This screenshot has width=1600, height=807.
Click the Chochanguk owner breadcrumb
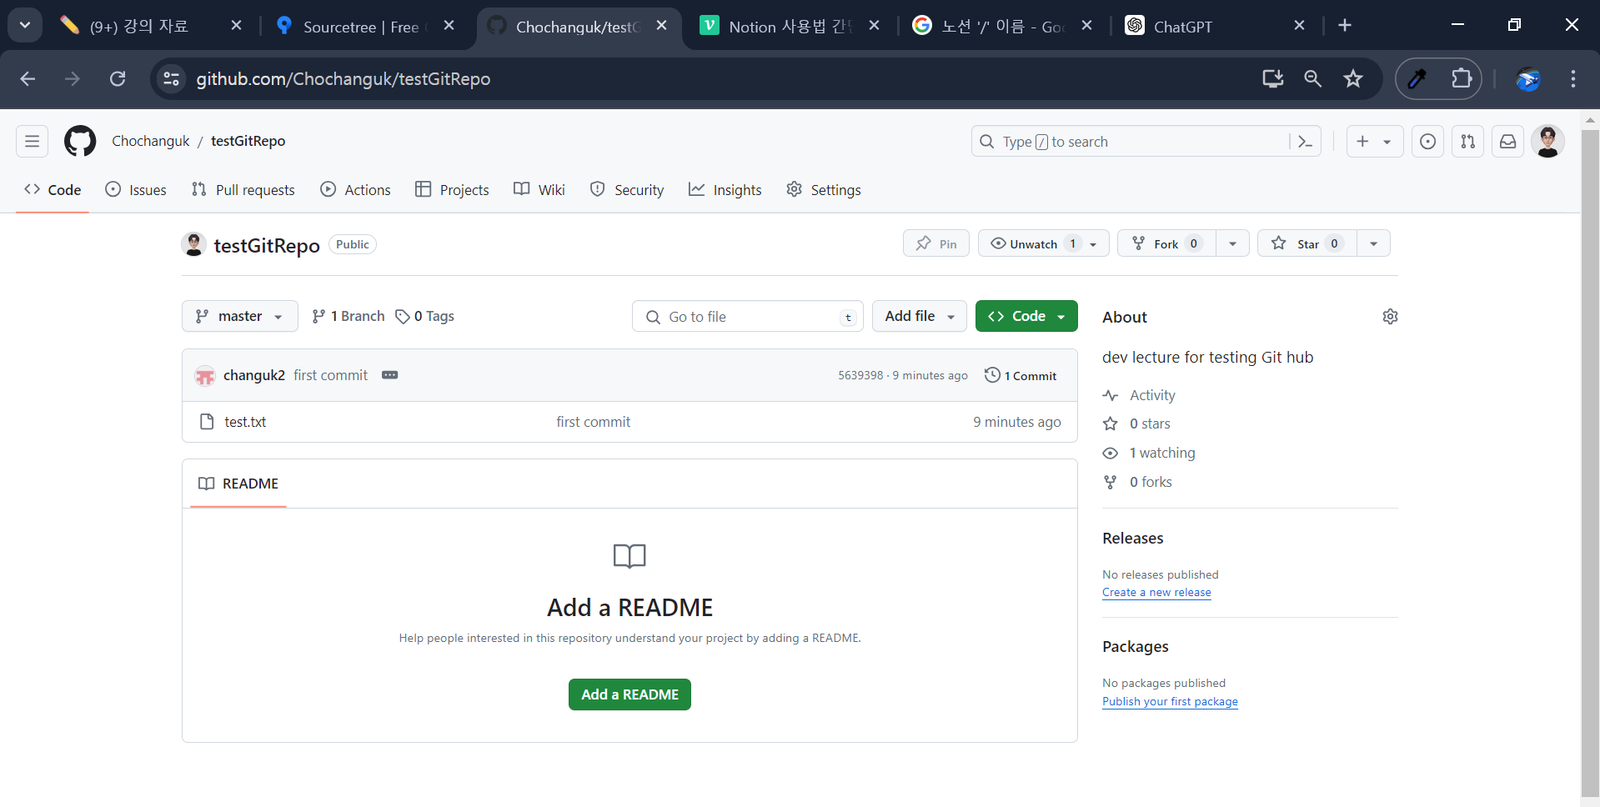pyautogui.click(x=151, y=141)
